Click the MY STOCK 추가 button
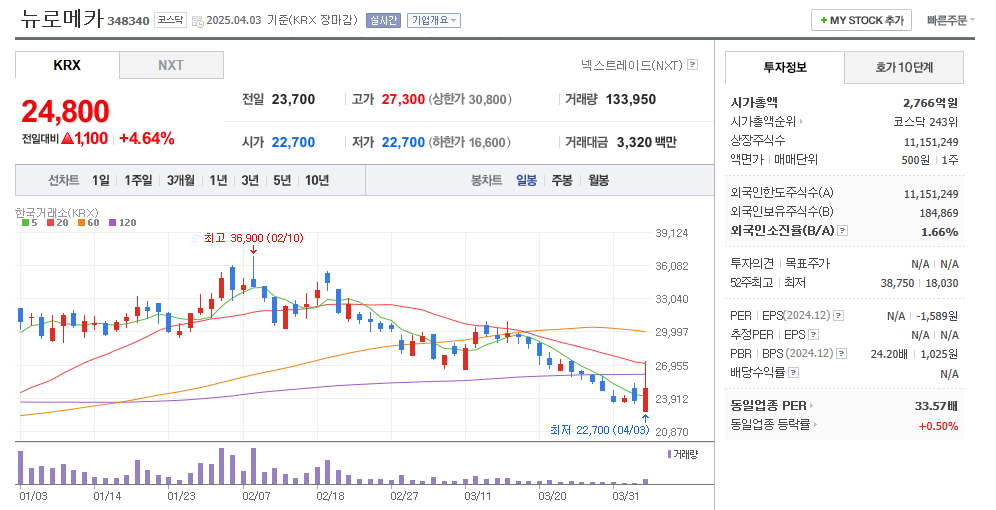Screen dimensions: 996x510 coord(861,20)
